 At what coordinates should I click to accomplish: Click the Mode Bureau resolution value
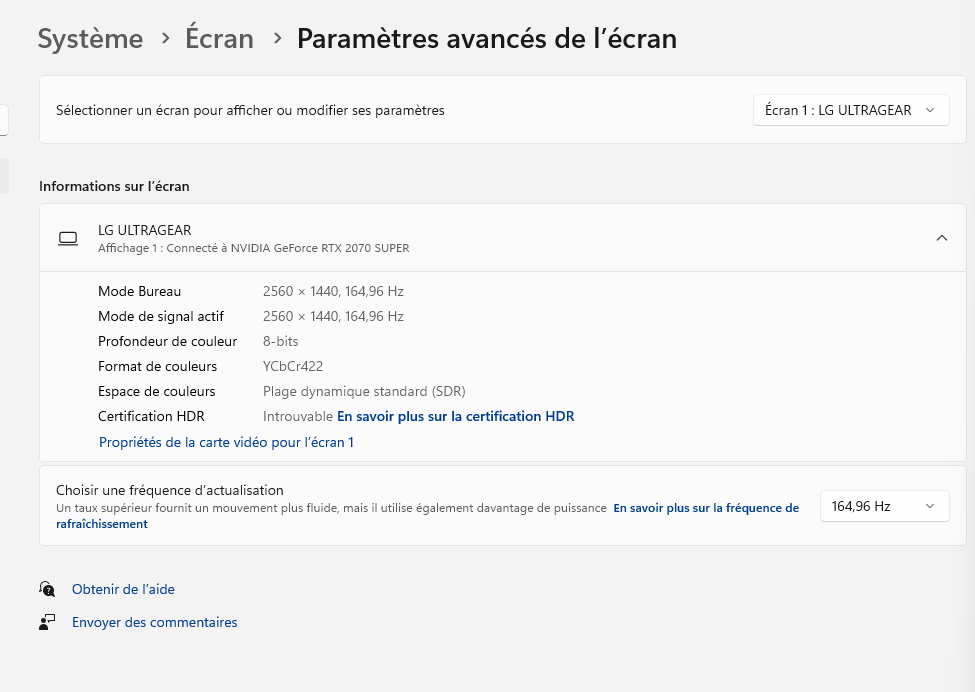(x=333, y=291)
